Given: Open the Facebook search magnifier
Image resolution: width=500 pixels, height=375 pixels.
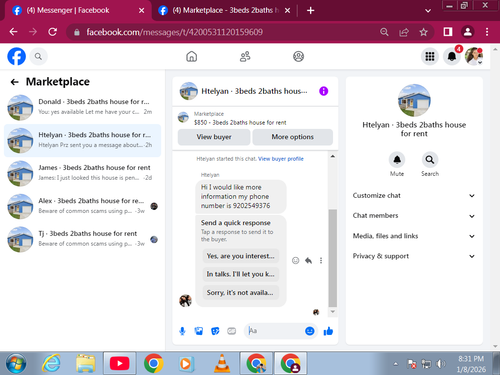Looking at the screenshot, I should 38,57.
